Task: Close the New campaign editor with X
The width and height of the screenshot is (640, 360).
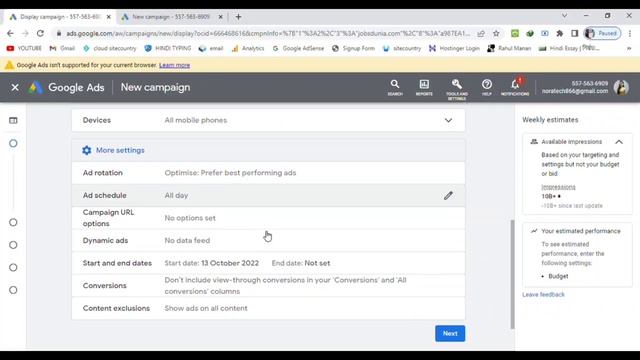Action: [x=15, y=87]
